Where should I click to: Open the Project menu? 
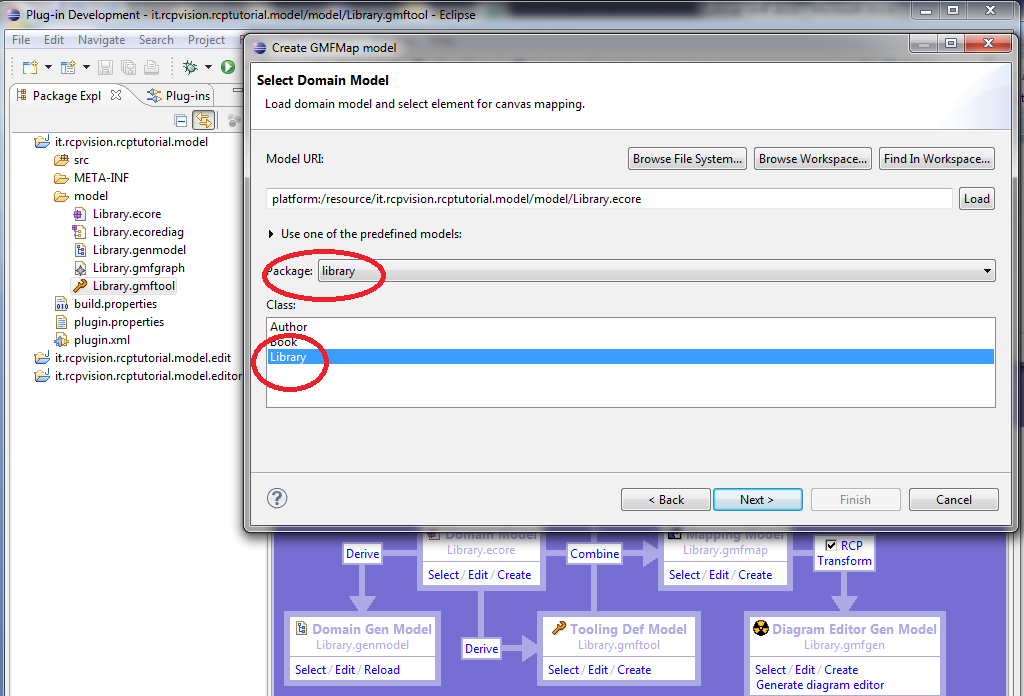click(x=206, y=40)
